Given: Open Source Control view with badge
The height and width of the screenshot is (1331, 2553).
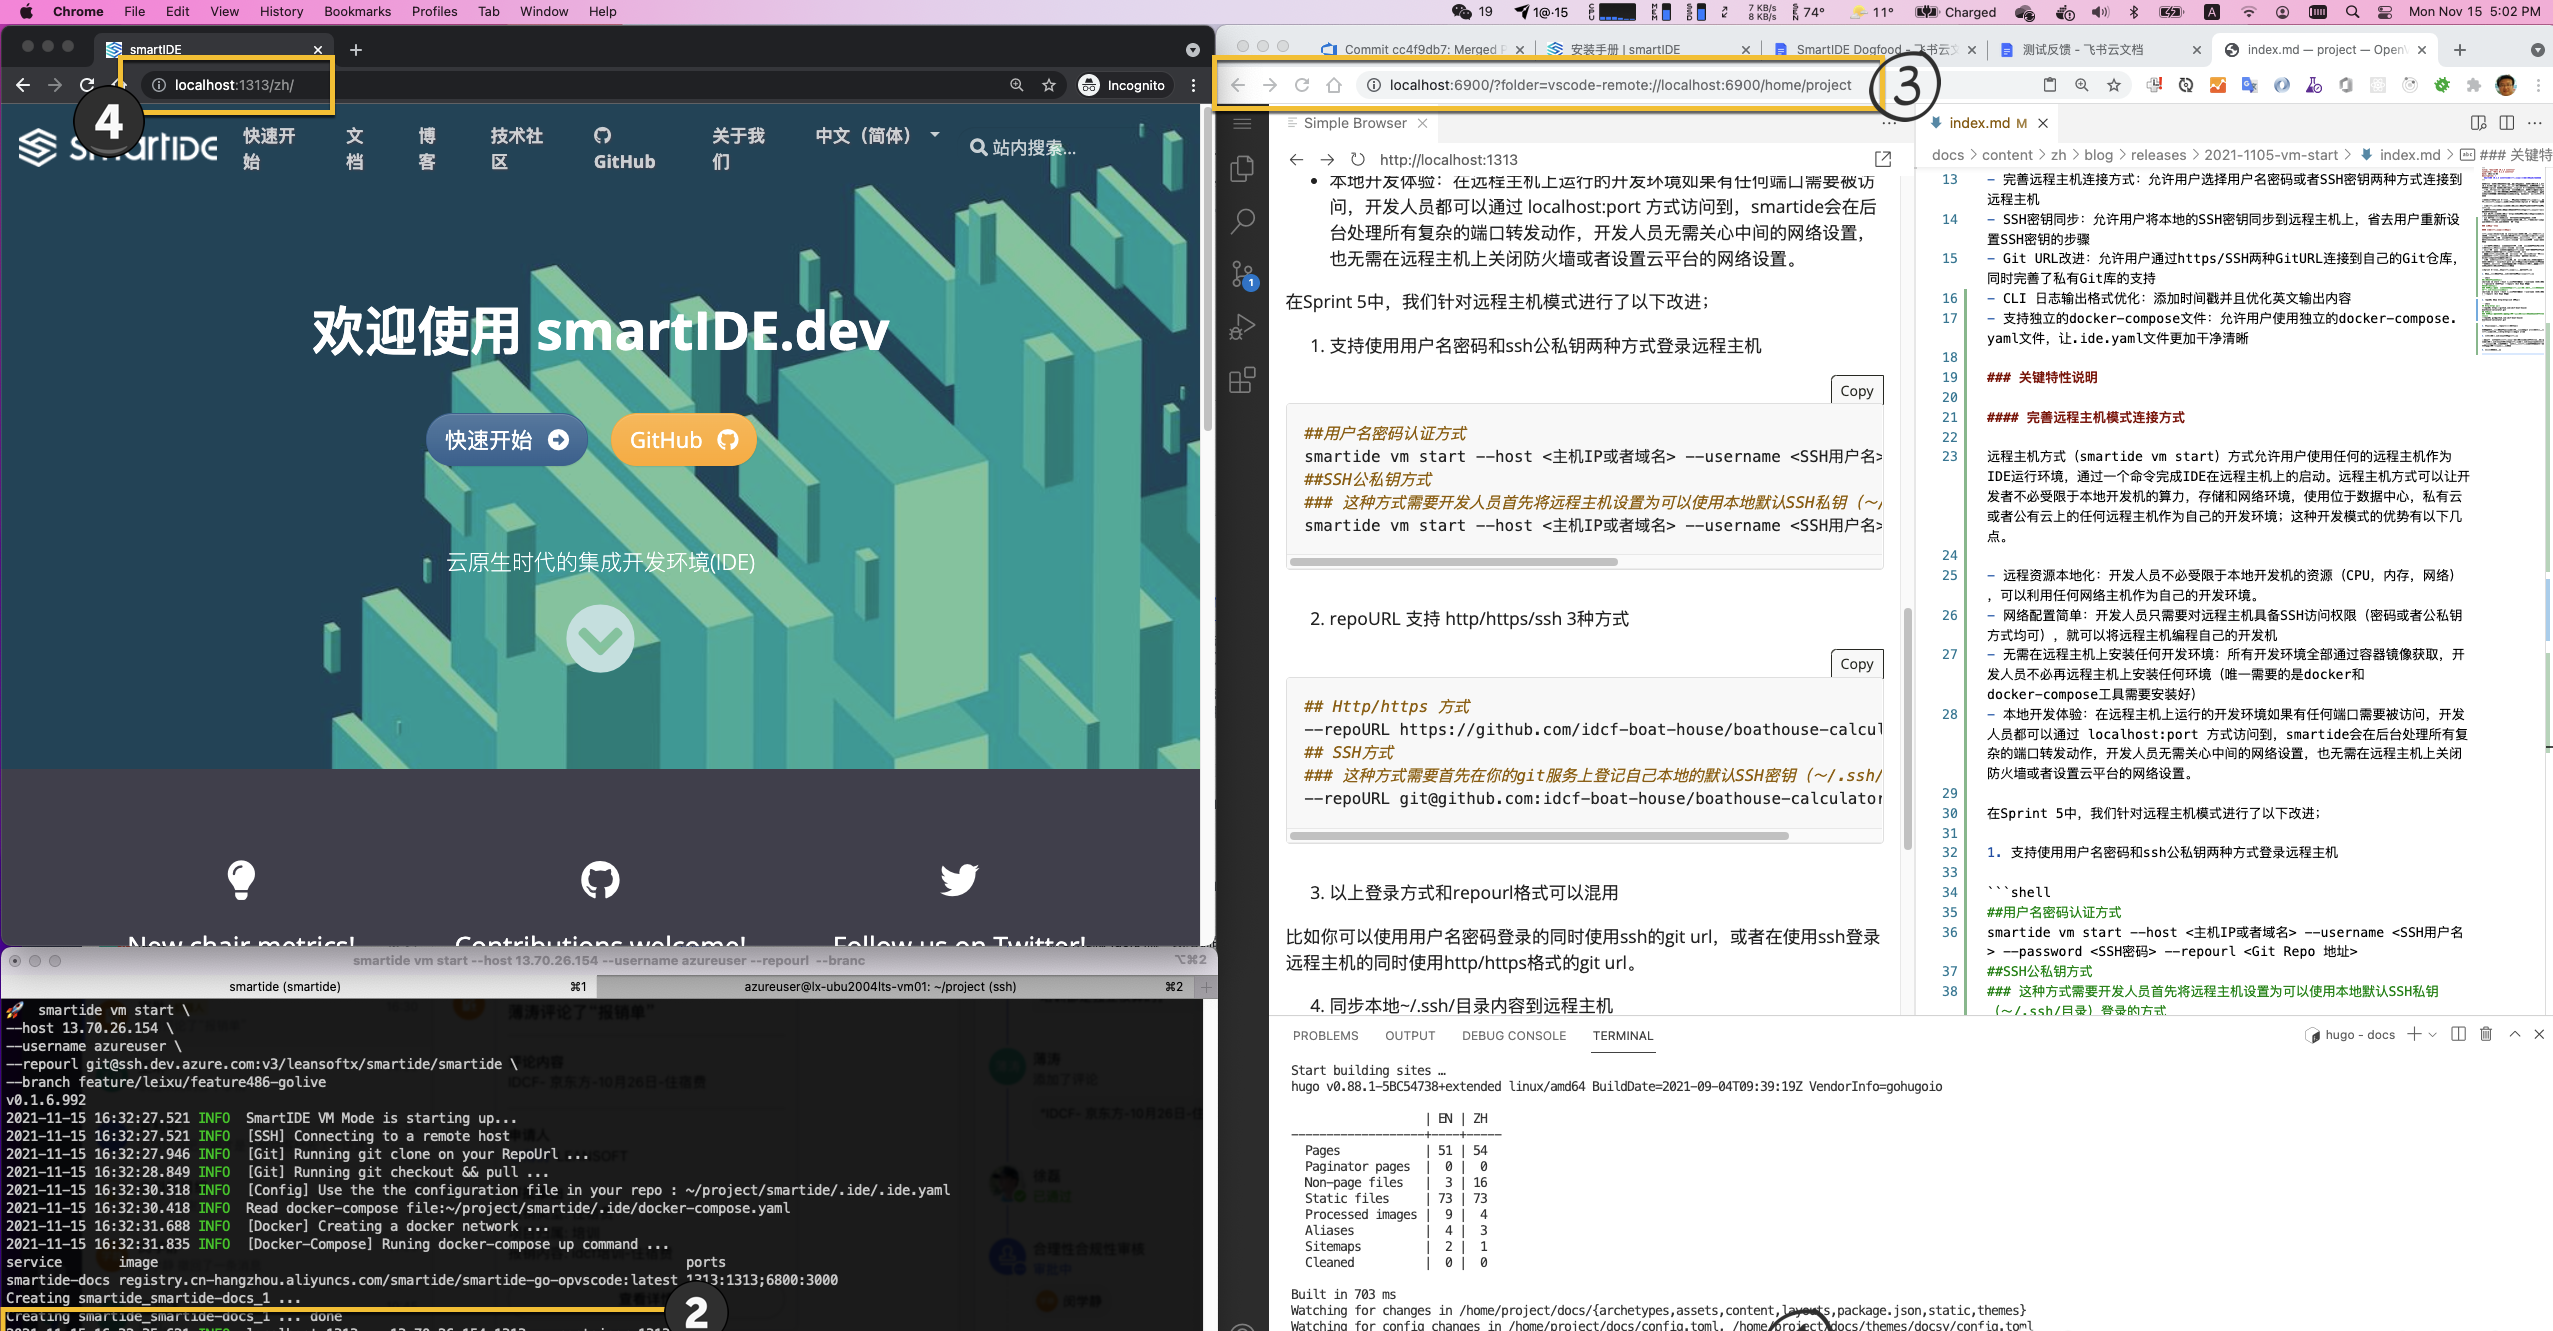Looking at the screenshot, I should point(1243,274).
